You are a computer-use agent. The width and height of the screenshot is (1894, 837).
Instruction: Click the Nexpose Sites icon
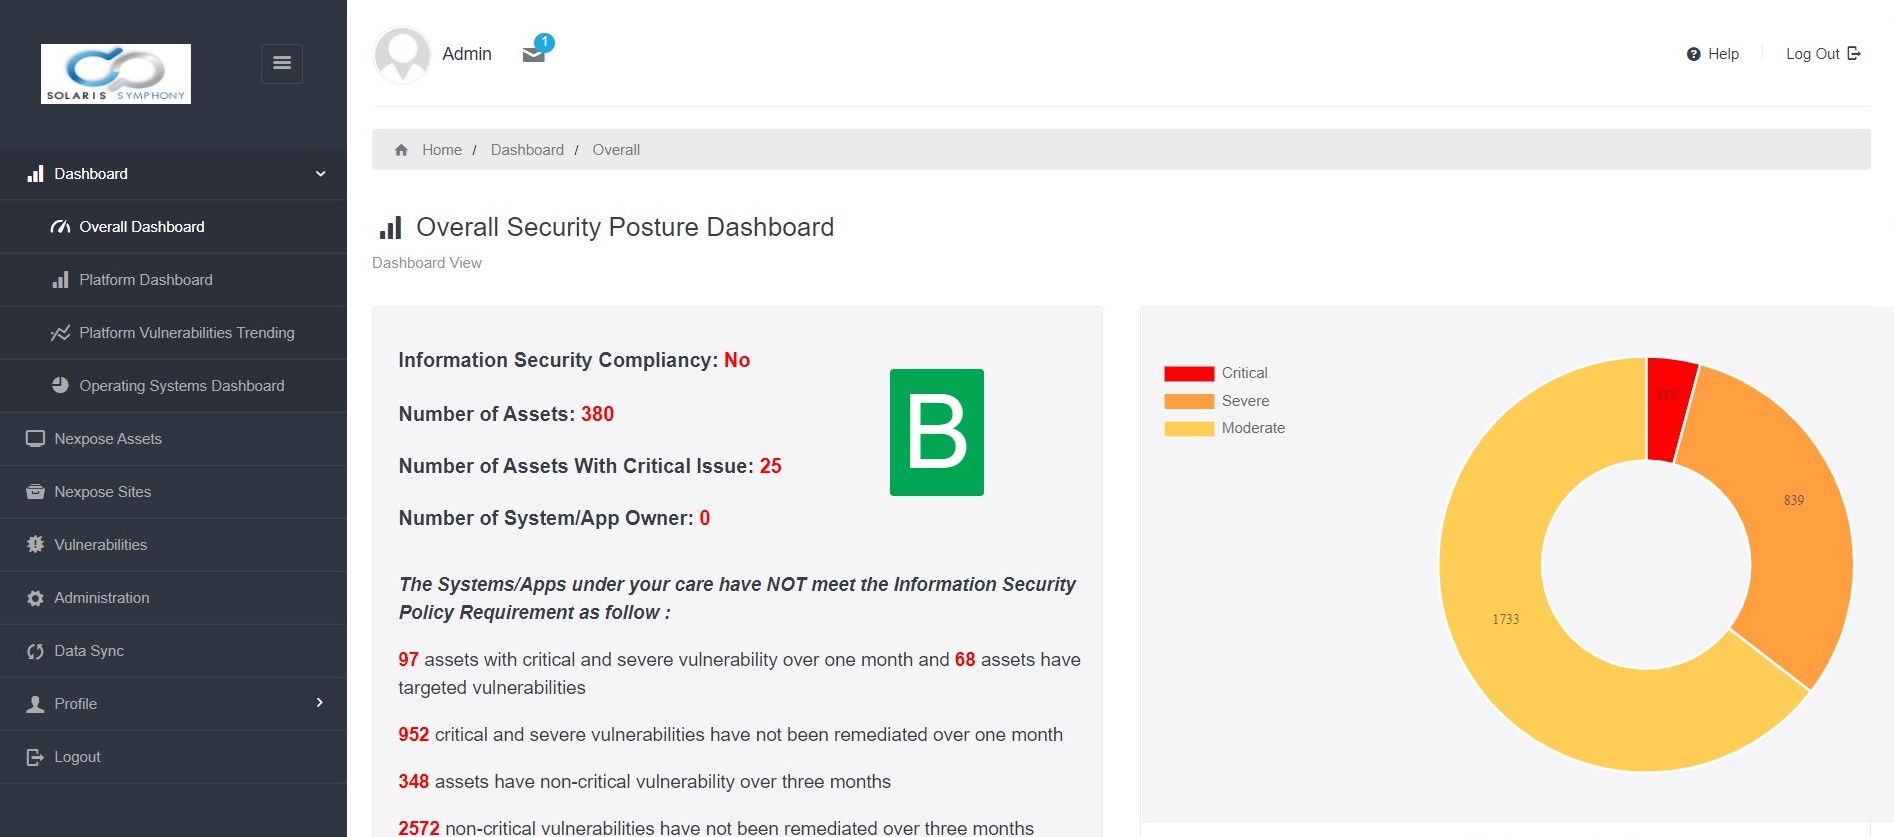pyautogui.click(x=35, y=492)
